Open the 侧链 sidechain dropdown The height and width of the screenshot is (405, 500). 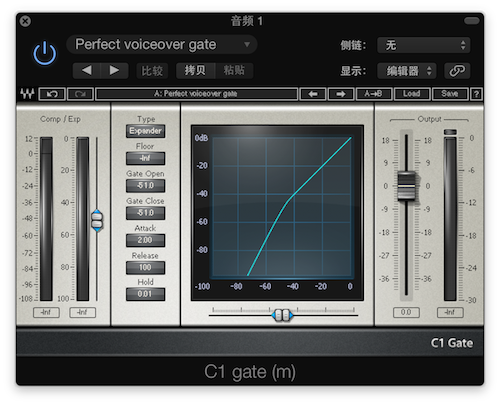(x=424, y=45)
